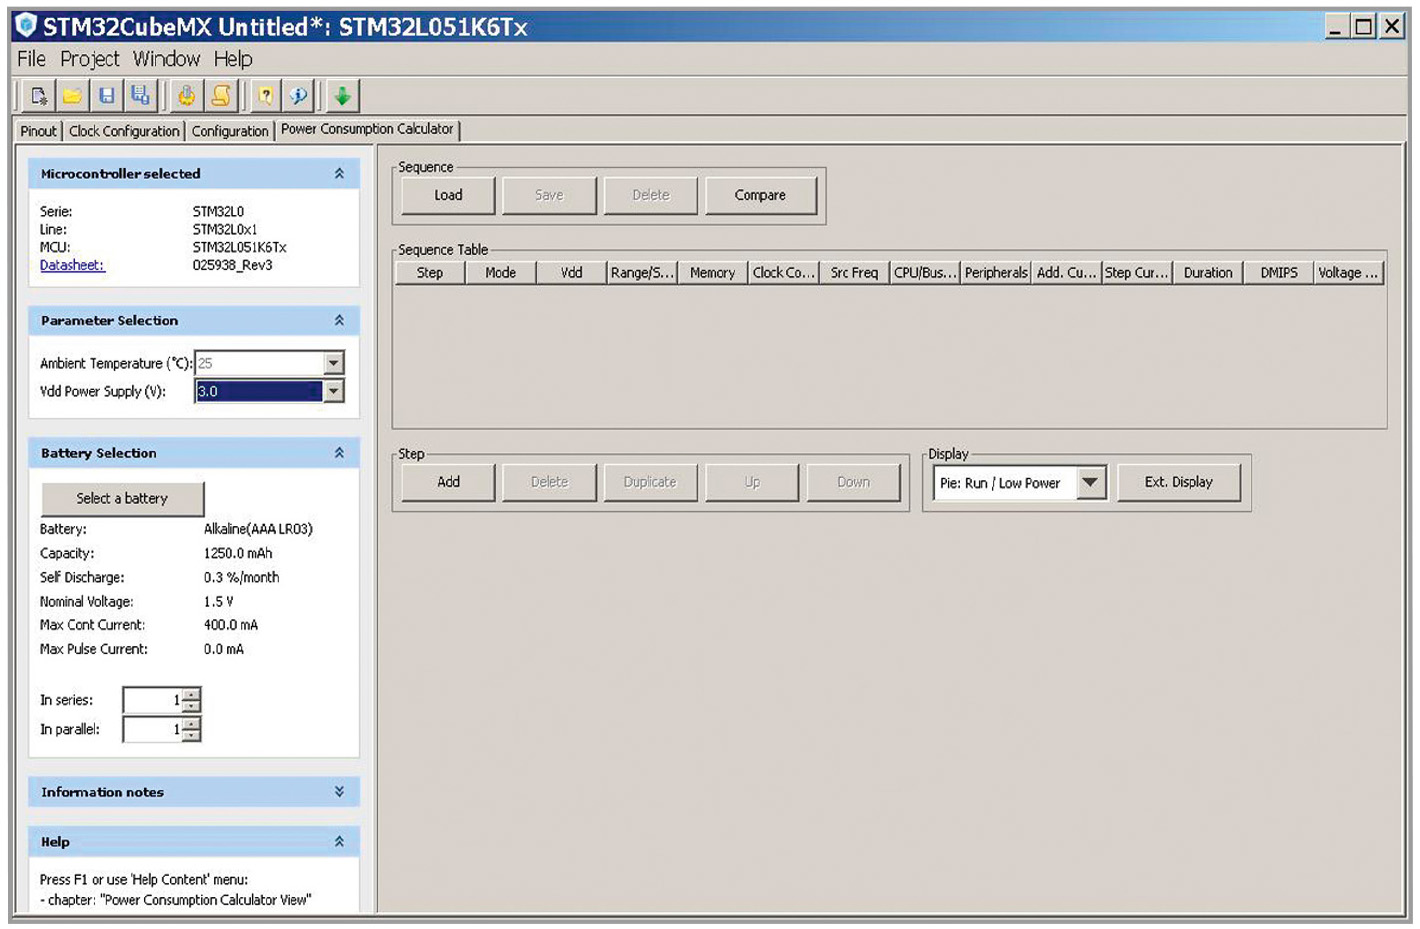Click the Step Cur... column header
This screenshot has width=1420, height=929.
click(x=1137, y=273)
